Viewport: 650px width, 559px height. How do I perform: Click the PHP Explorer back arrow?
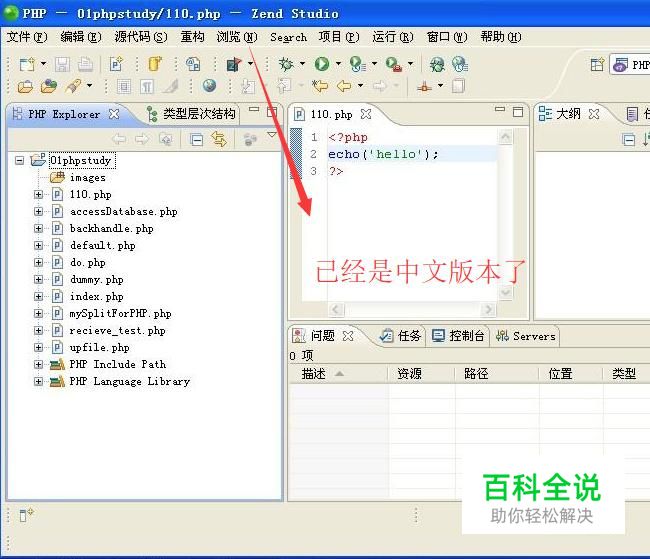(x=119, y=139)
